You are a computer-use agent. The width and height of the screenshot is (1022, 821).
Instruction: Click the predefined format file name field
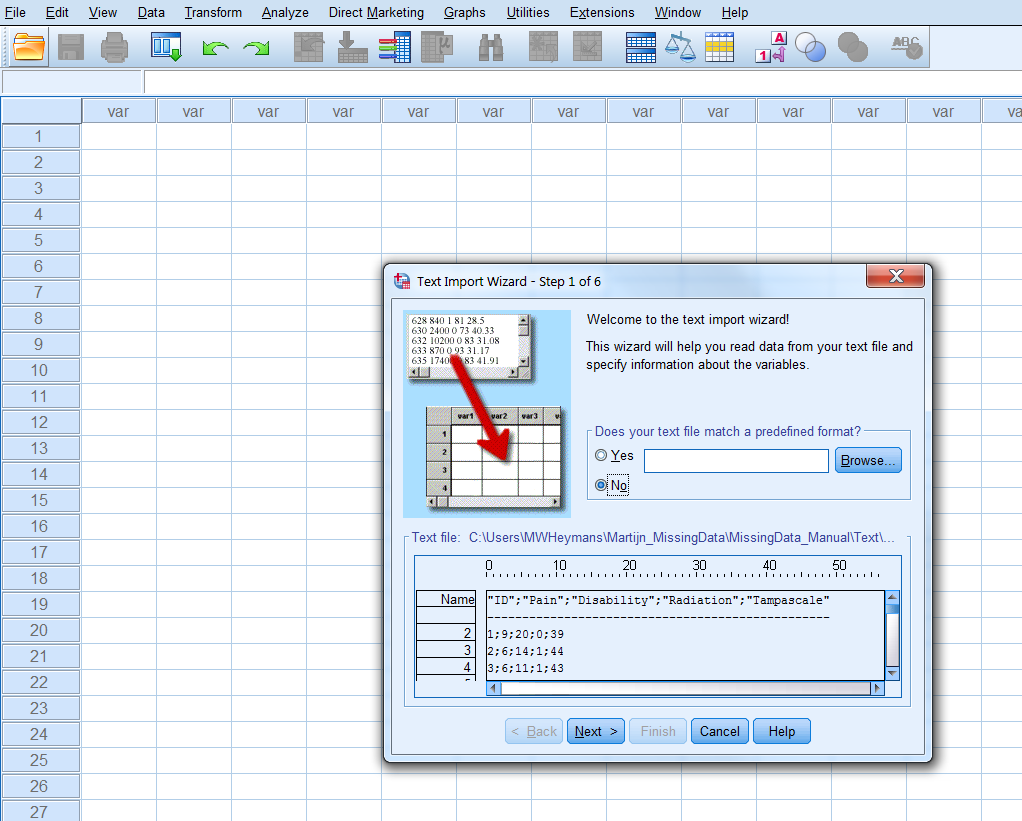click(736, 460)
